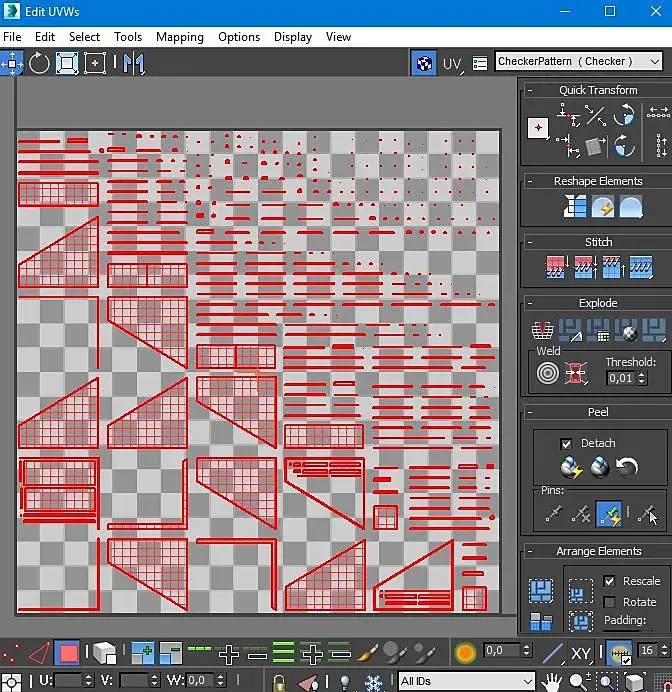672x692 pixels.
Task: Open the Tools menu
Action: [128, 37]
